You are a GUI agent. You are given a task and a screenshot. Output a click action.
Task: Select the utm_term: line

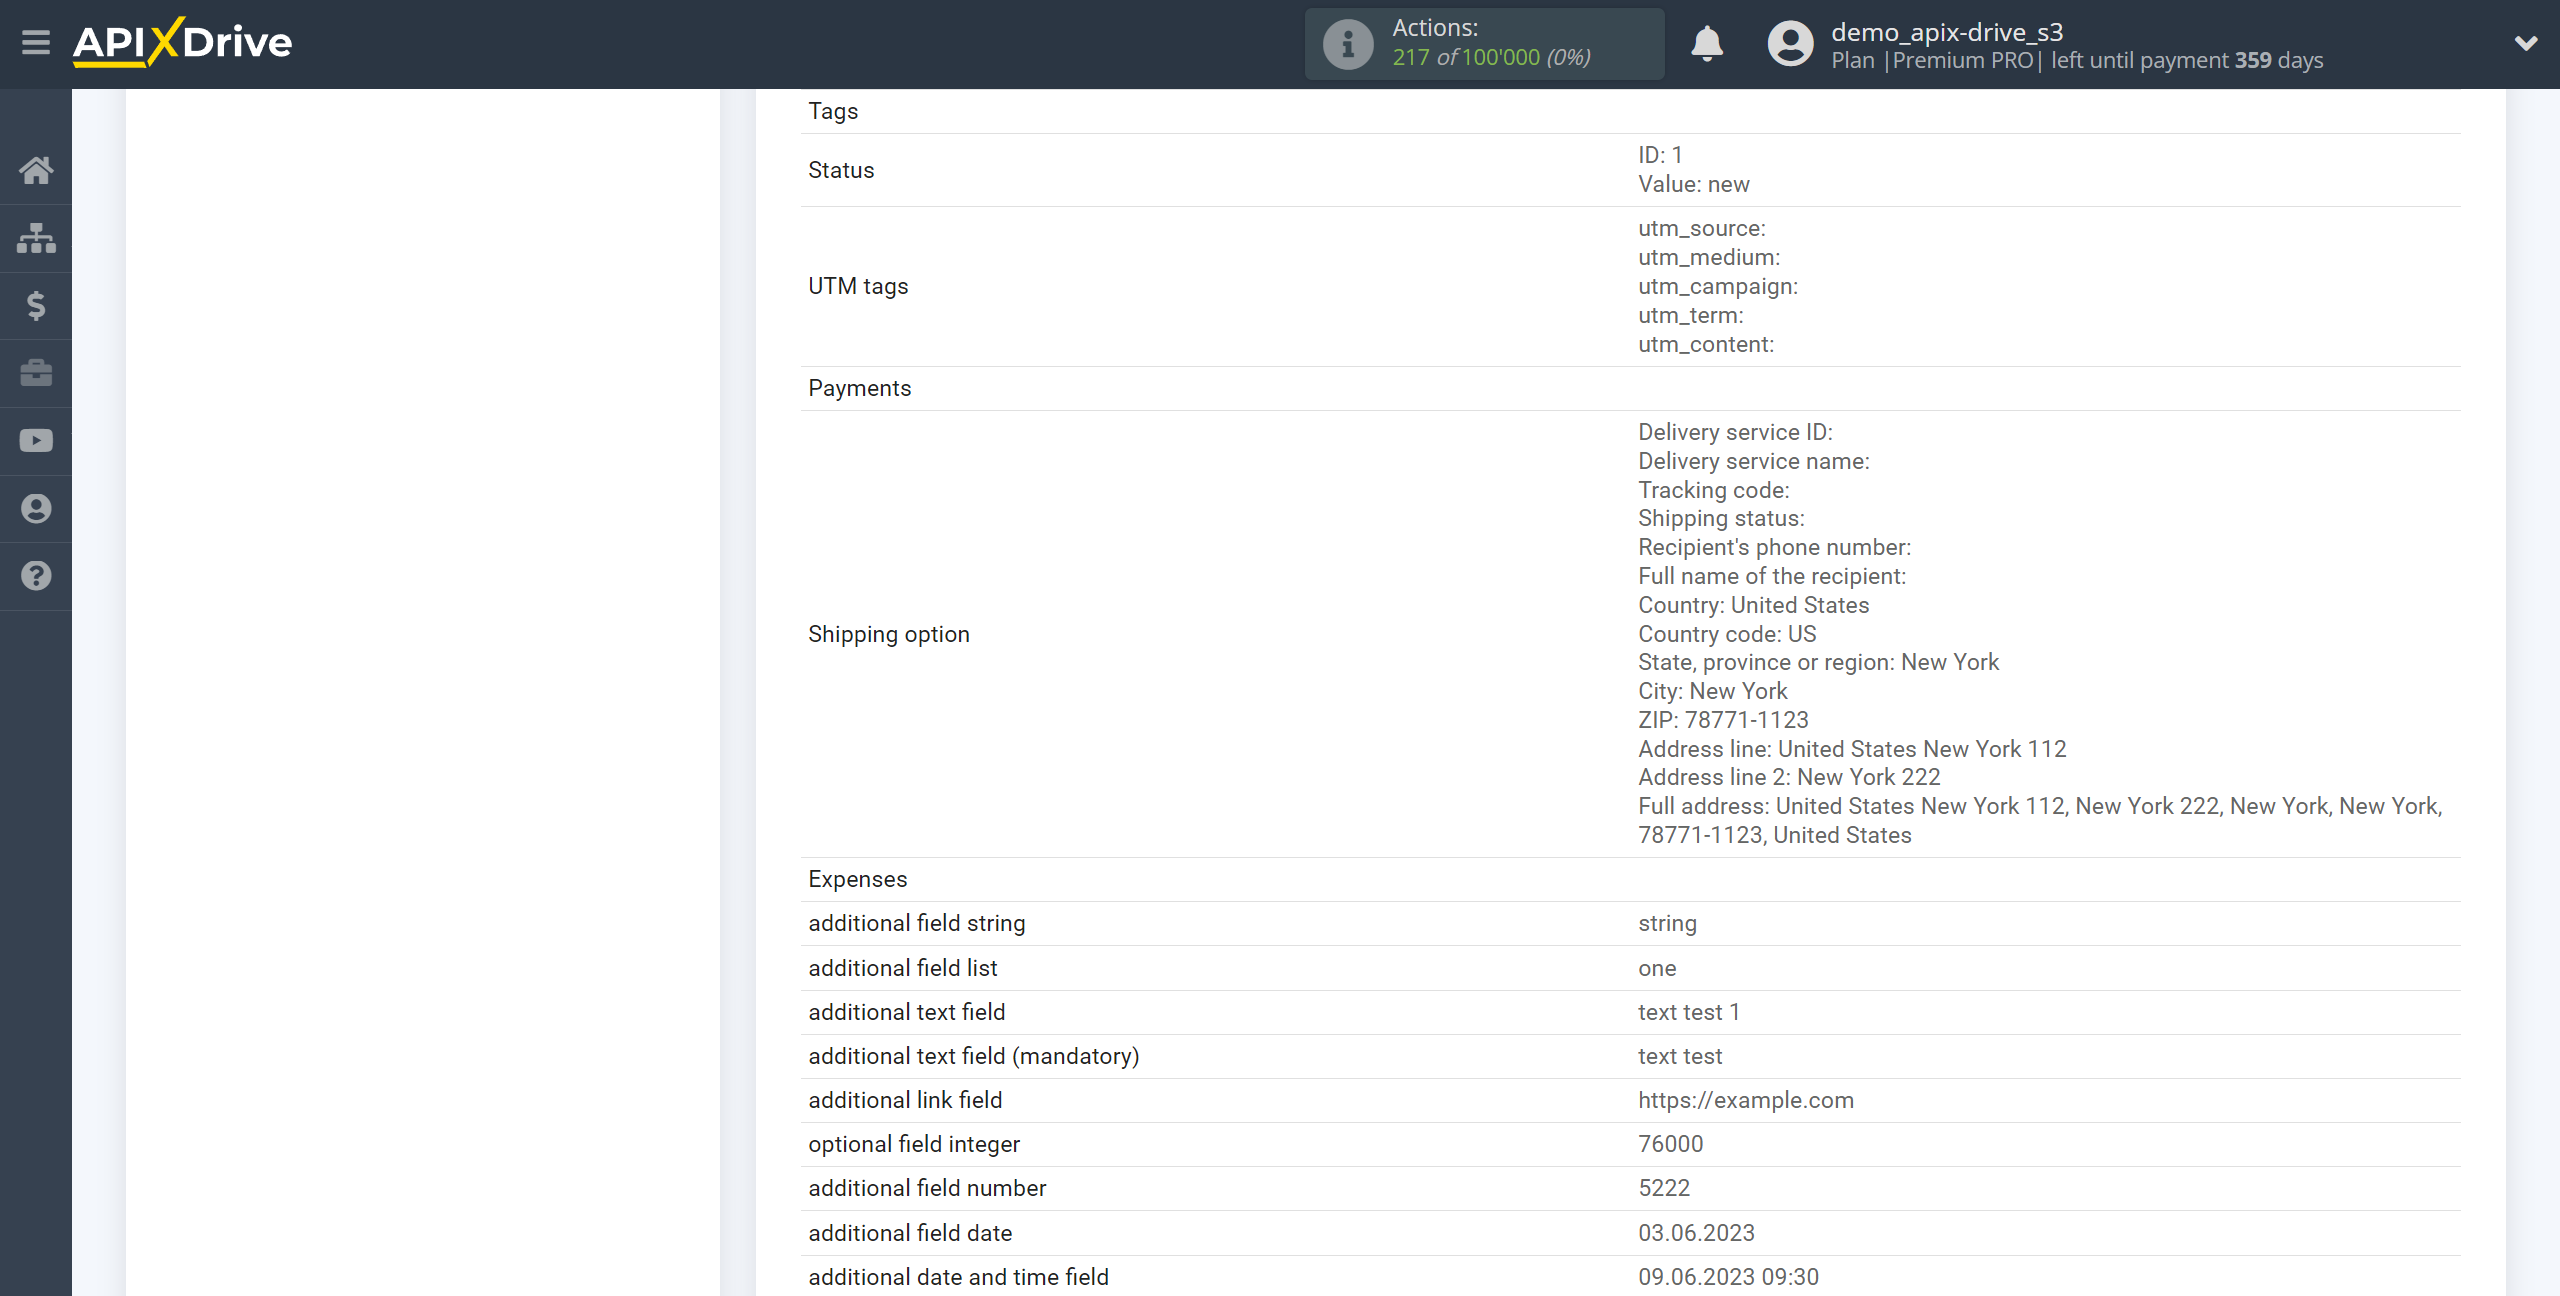(x=1690, y=316)
